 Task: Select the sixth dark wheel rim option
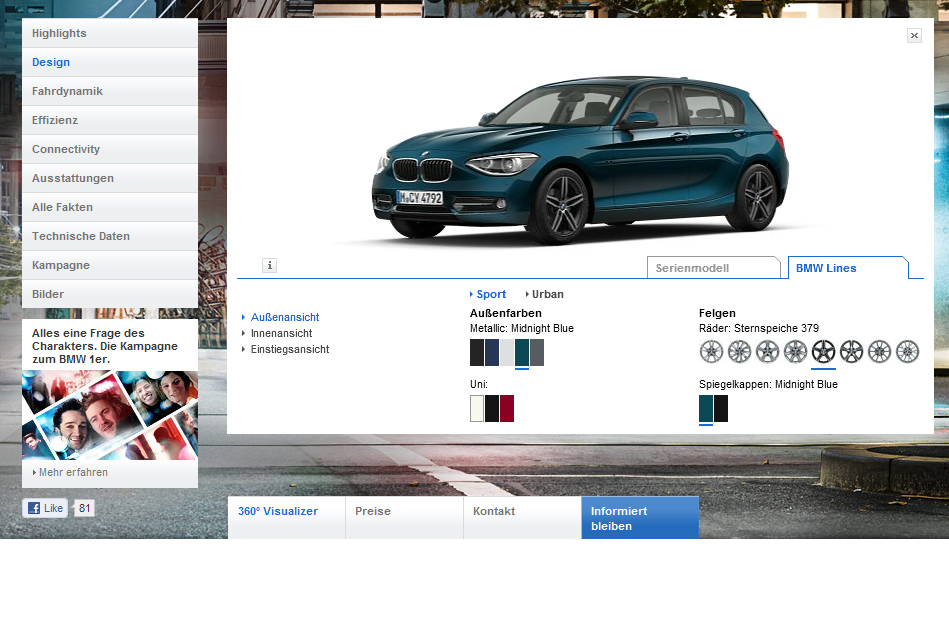(x=851, y=351)
